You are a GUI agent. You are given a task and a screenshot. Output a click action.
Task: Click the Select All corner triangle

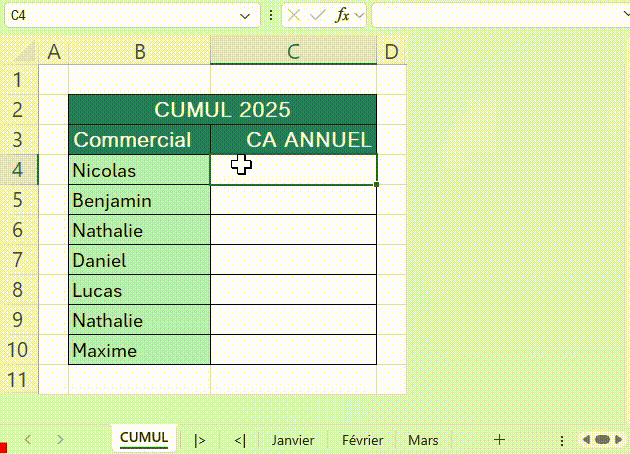click(25, 51)
